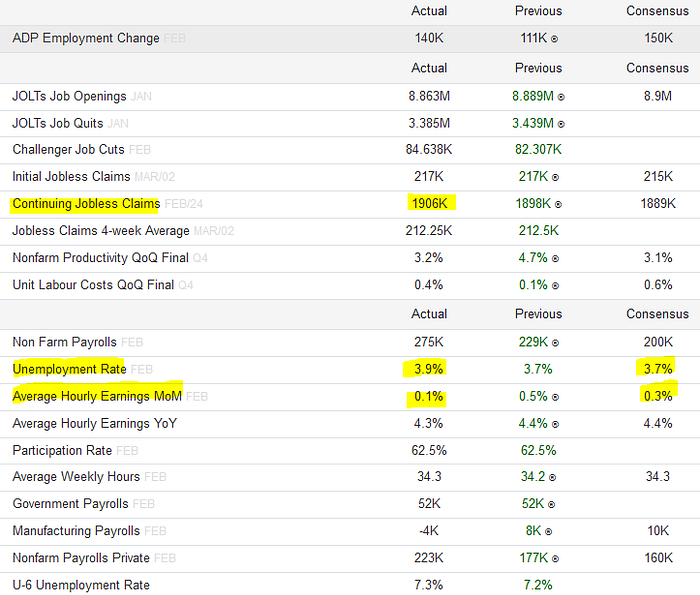This screenshot has height=595, width=700.
Task: Click revision icon next to 4.7% productivity
Action: point(555,259)
